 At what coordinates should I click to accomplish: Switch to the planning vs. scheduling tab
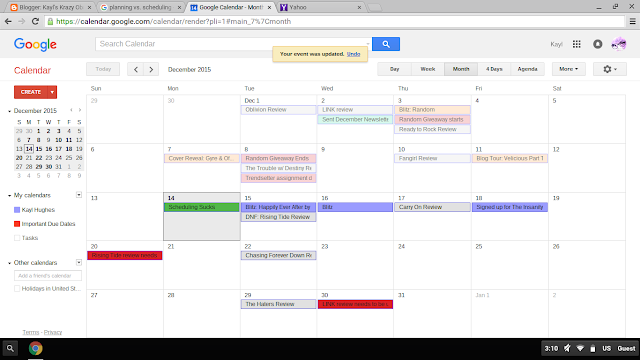pos(141,7)
